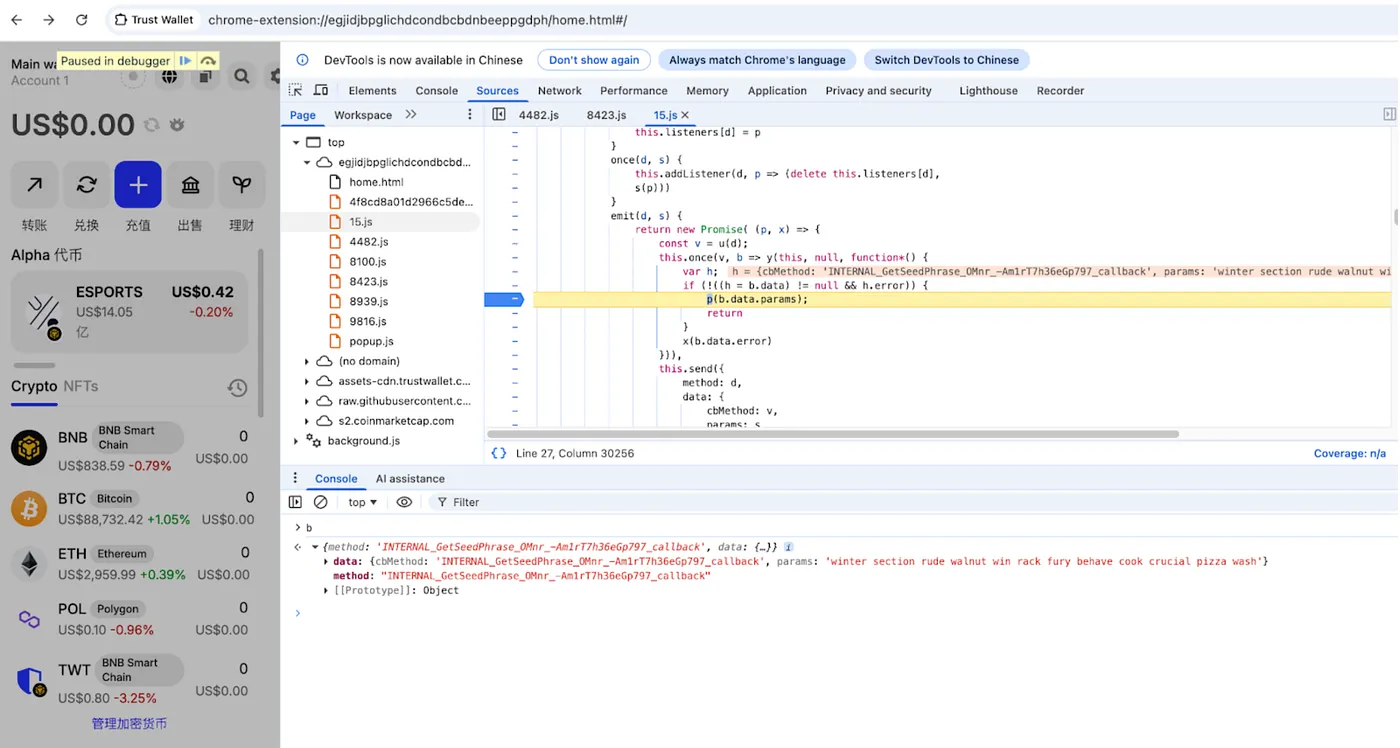The height and width of the screenshot is (748, 1400).
Task: Click pretty print braces icon
Action: coord(498,453)
